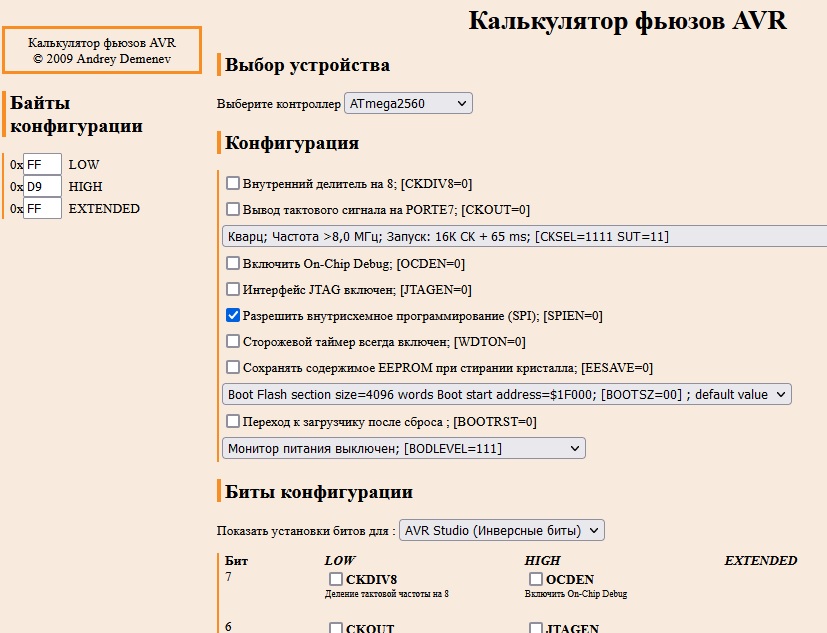Enable the CKDIV8 divide-by-8 option
Screen dimensions: 827x633
[x=233, y=183]
